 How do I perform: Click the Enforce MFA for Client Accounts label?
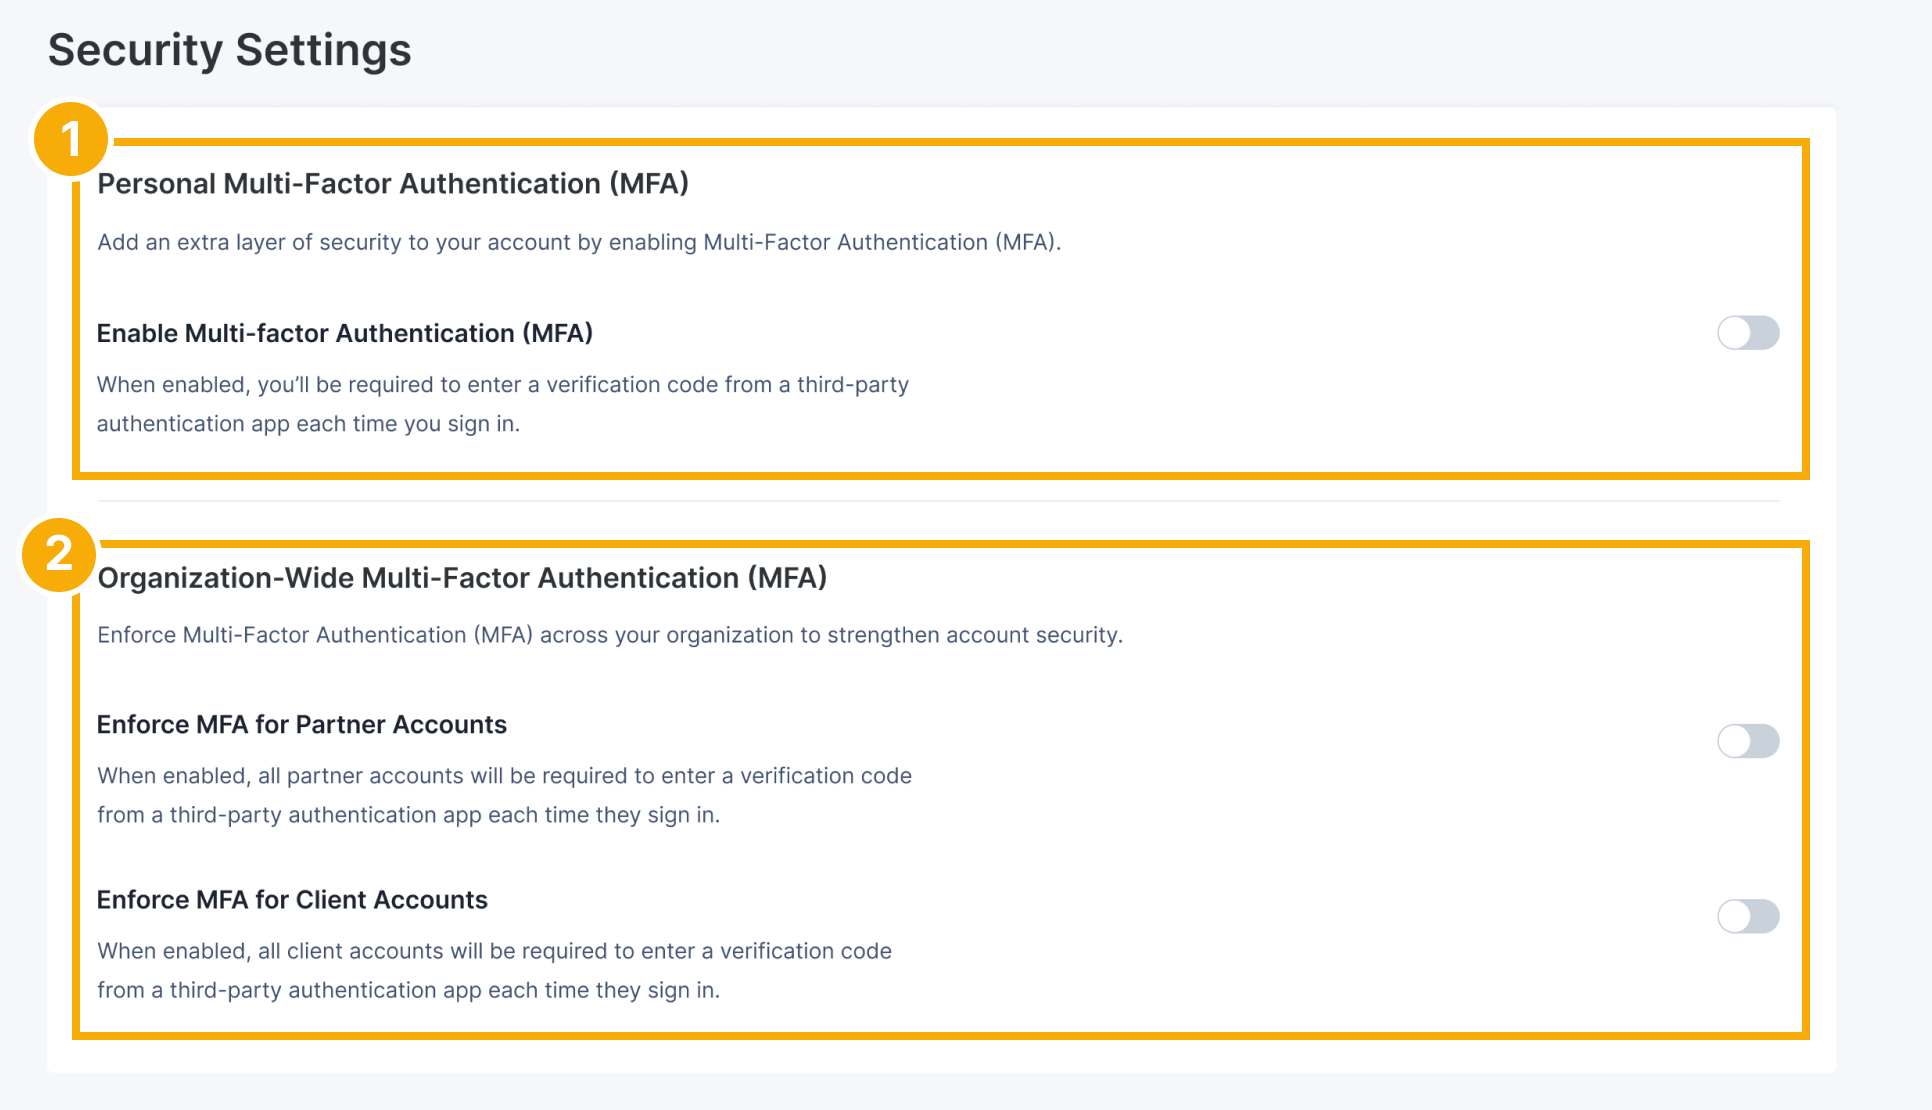291,899
